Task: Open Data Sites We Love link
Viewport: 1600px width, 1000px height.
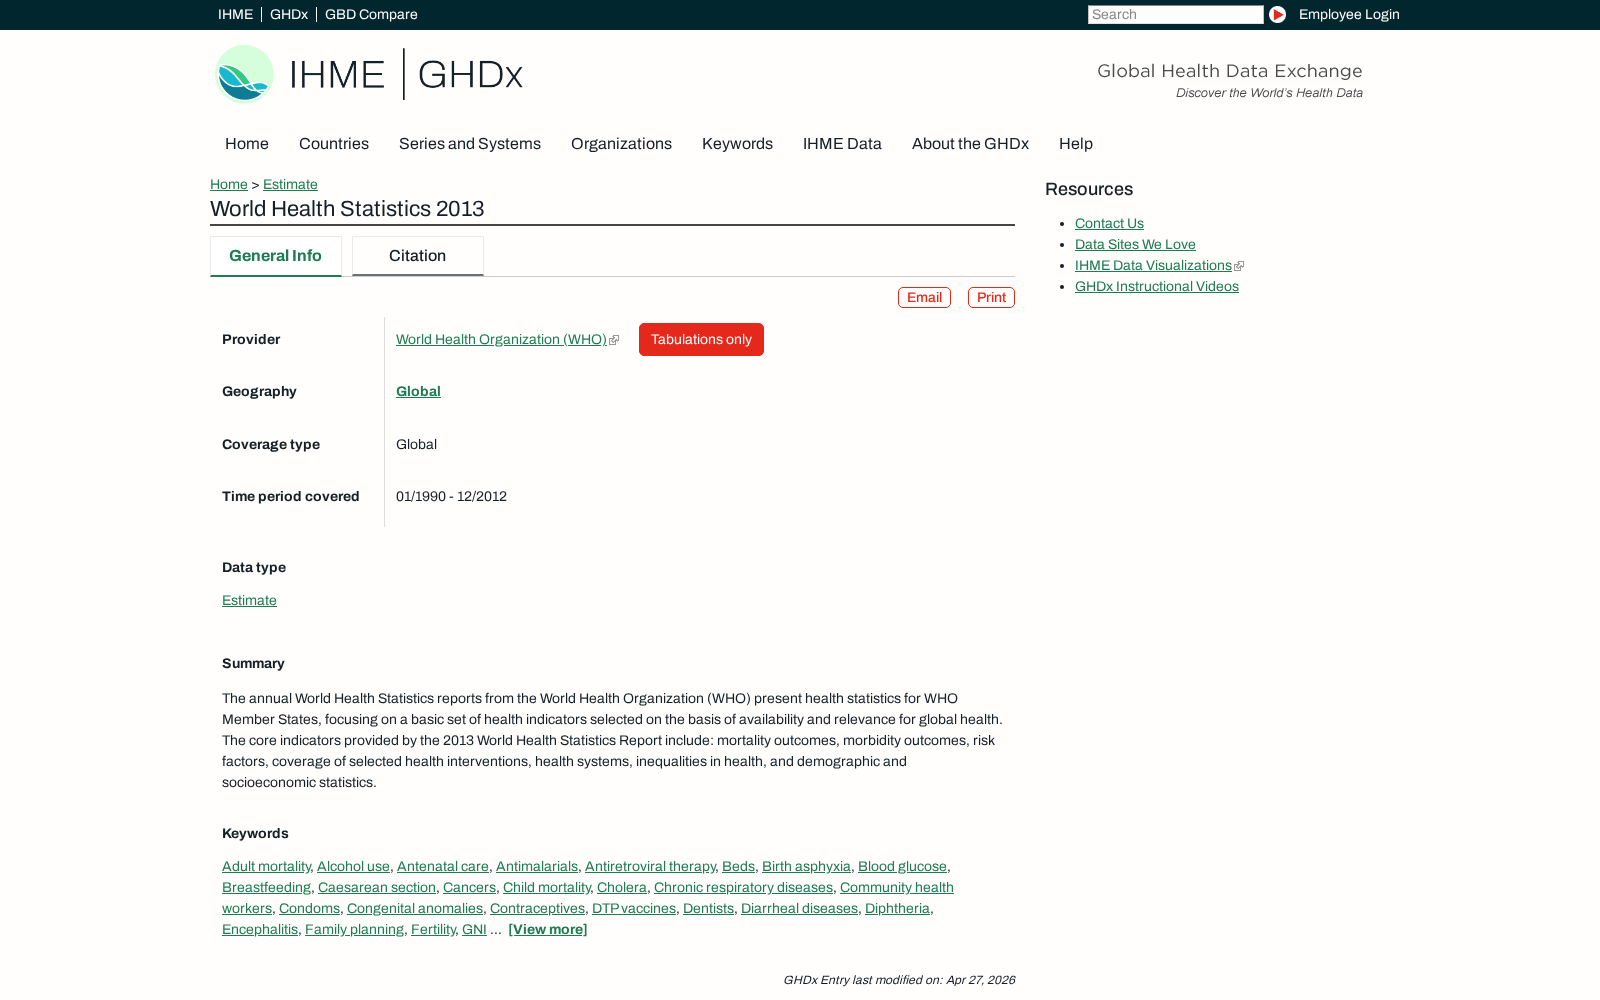Action: click(x=1135, y=245)
